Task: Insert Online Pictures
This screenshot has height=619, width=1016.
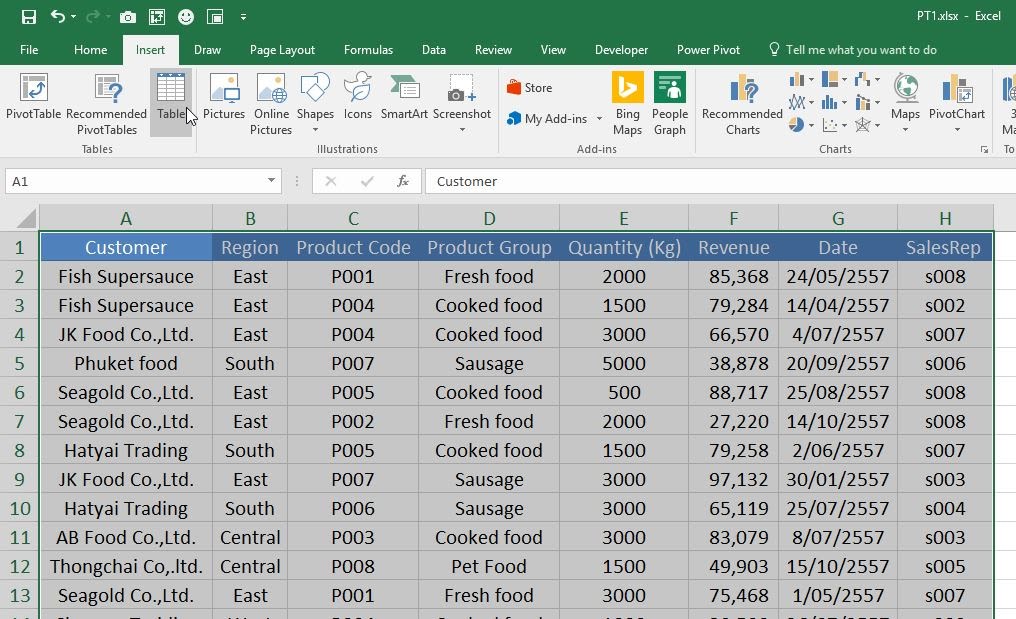Action: (271, 104)
